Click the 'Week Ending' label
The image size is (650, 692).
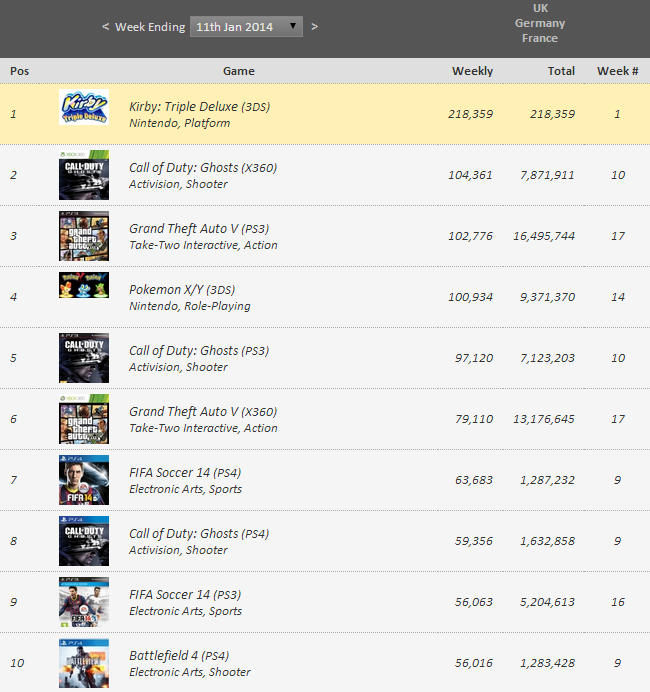point(150,27)
